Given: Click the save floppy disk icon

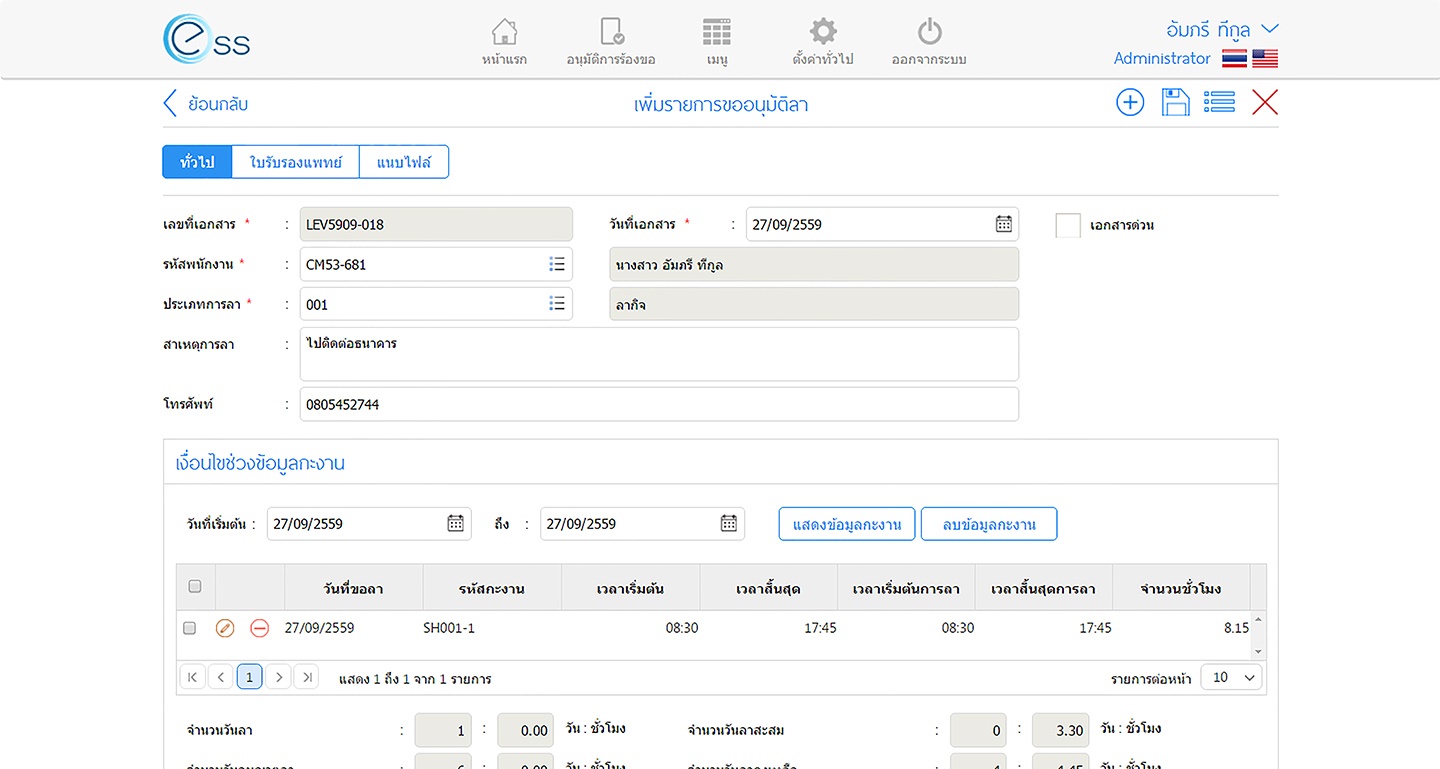Looking at the screenshot, I should click(x=1175, y=102).
